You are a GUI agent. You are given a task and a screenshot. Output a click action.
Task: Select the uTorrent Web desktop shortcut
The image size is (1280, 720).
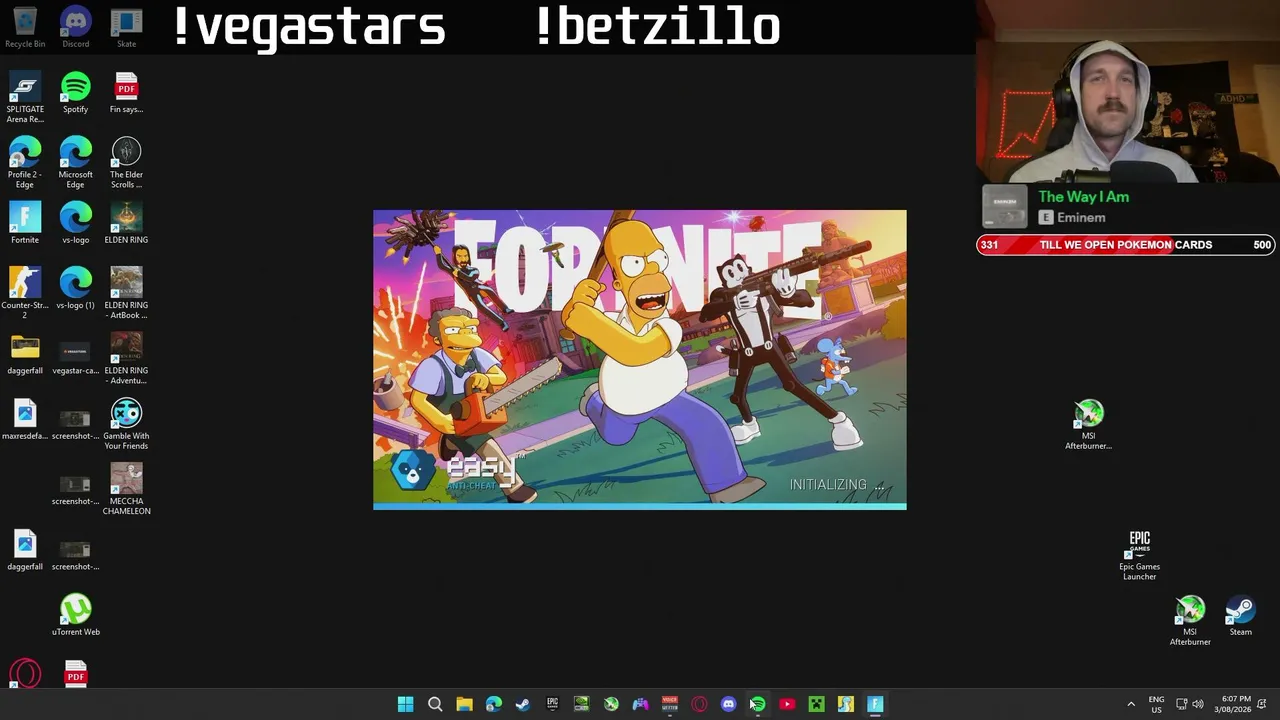coord(76,615)
